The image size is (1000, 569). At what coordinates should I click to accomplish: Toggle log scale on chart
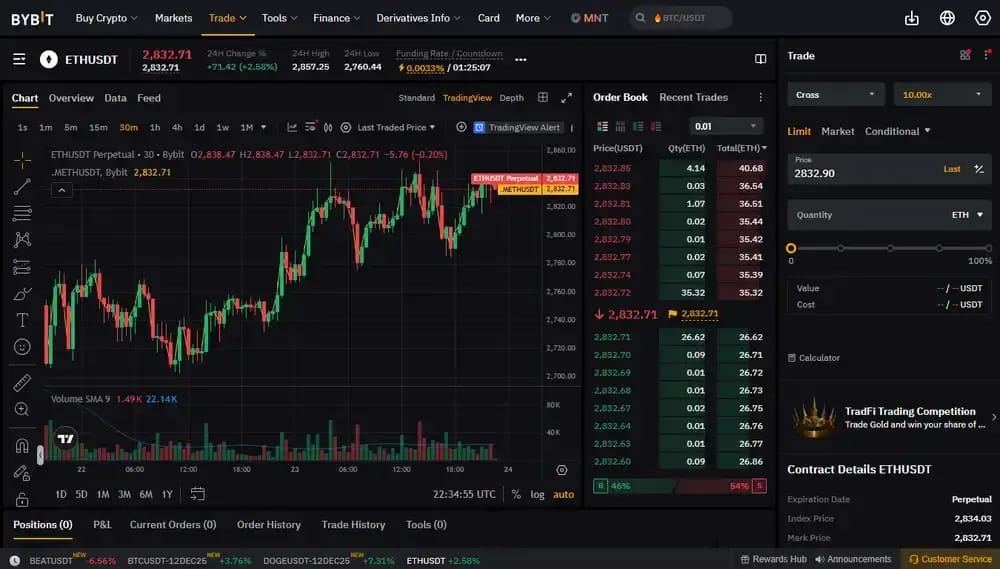click(538, 494)
